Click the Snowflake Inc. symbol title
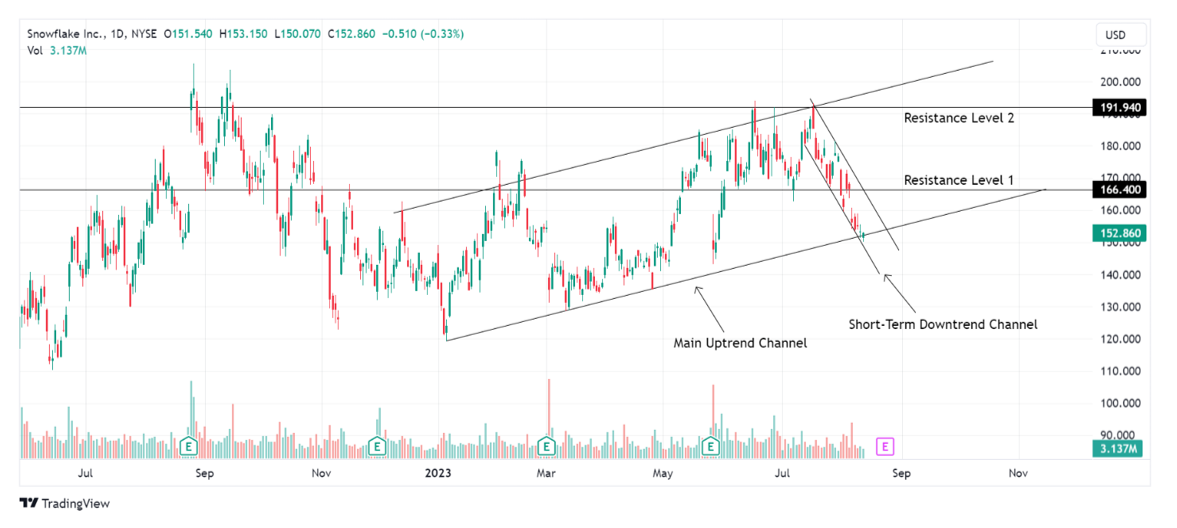The width and height of the screenshot is (1177, 528). coord(66,33)
